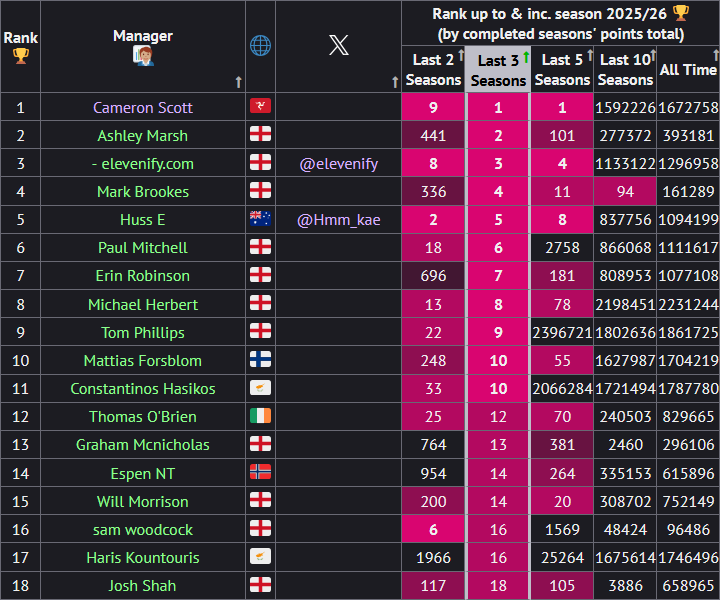Open Will Morrison manager profile

(x=143, y=502)
